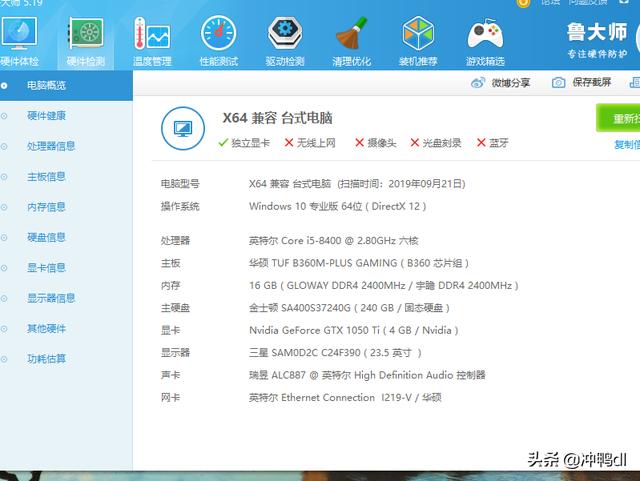This screenshot has width=640, height=481.
Task: Launch the 性能测试 performance test gauge icon
Action: pos(219,41)
